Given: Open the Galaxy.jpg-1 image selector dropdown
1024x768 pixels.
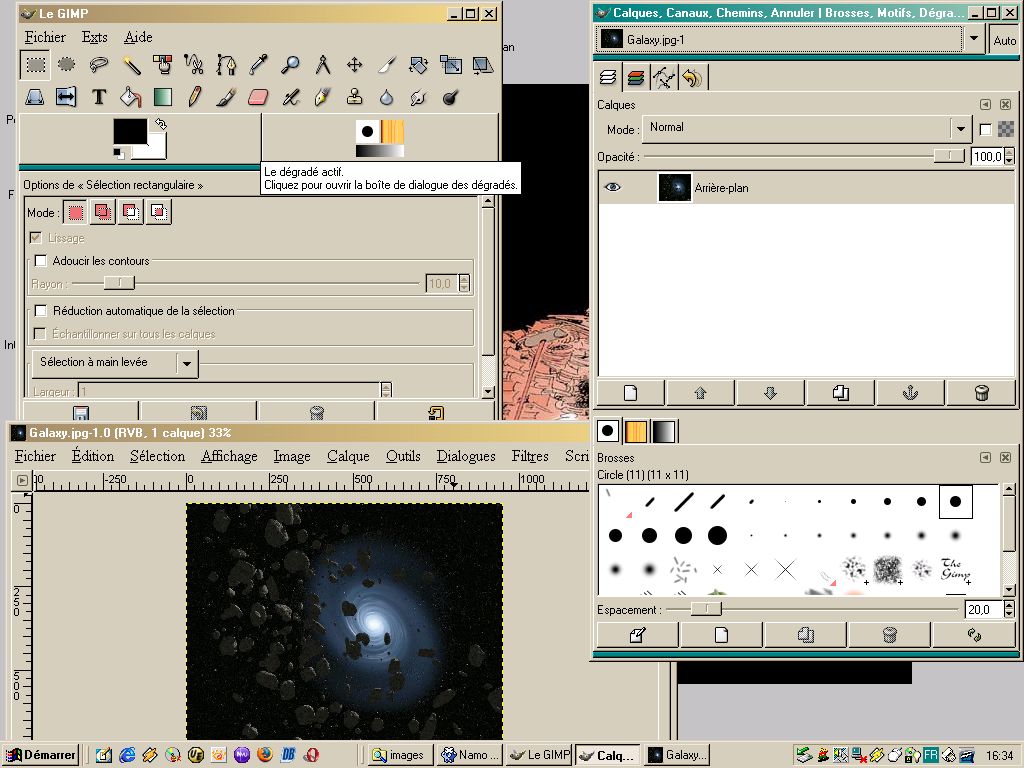Looking at the screenshot, I should coord(974,39).
